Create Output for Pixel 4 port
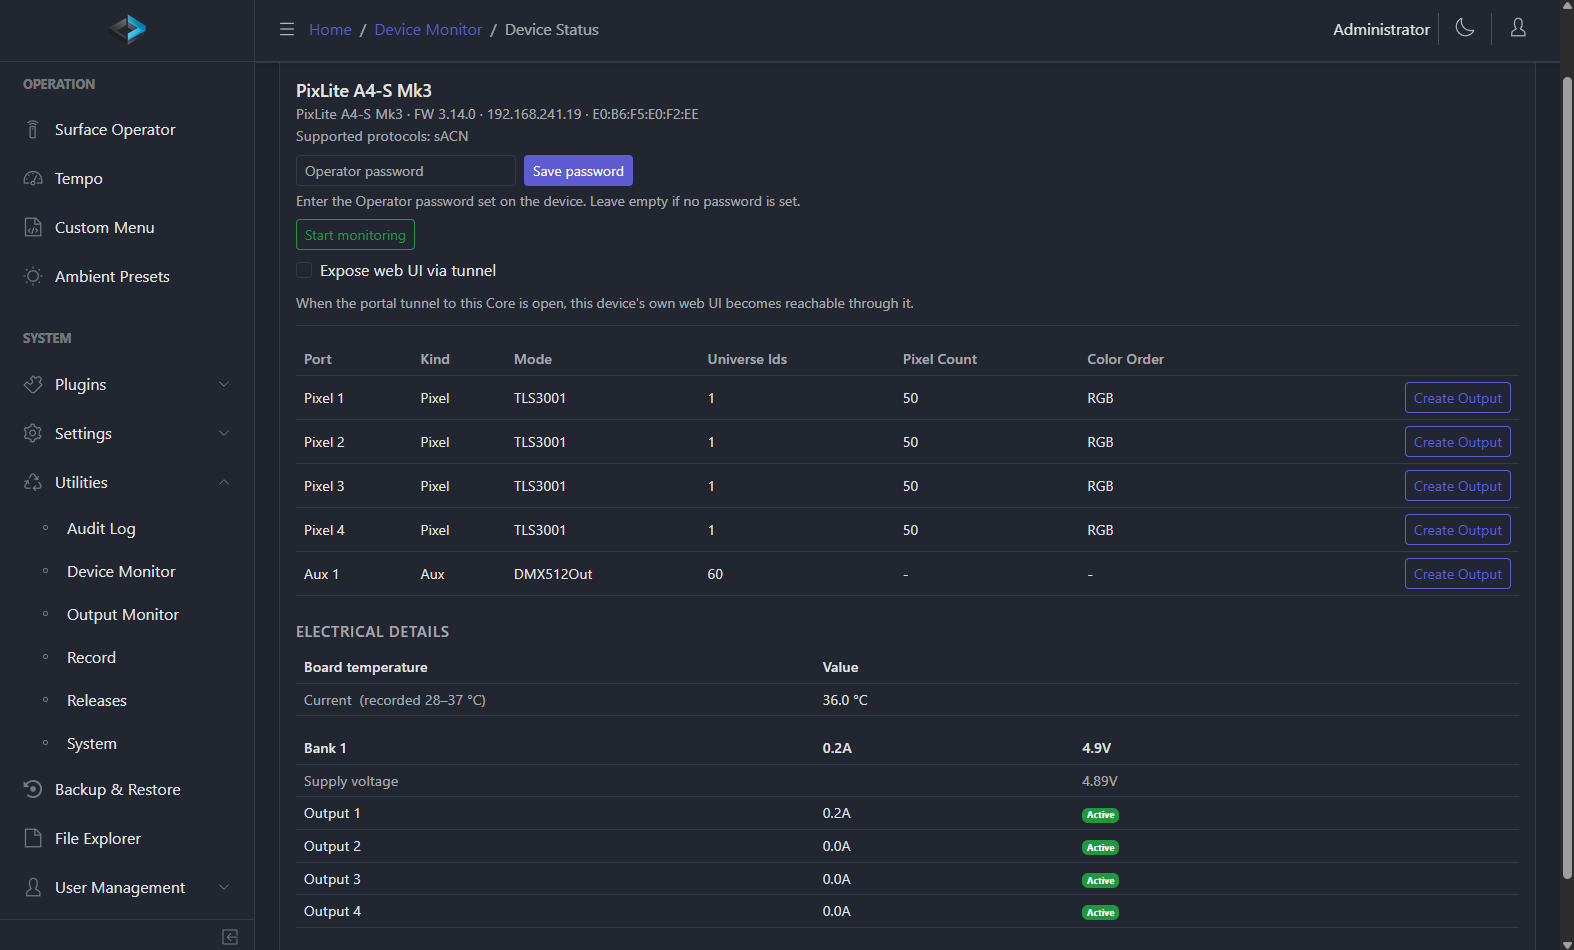This screenshot has width=1574, height=950. [1457, 530]
